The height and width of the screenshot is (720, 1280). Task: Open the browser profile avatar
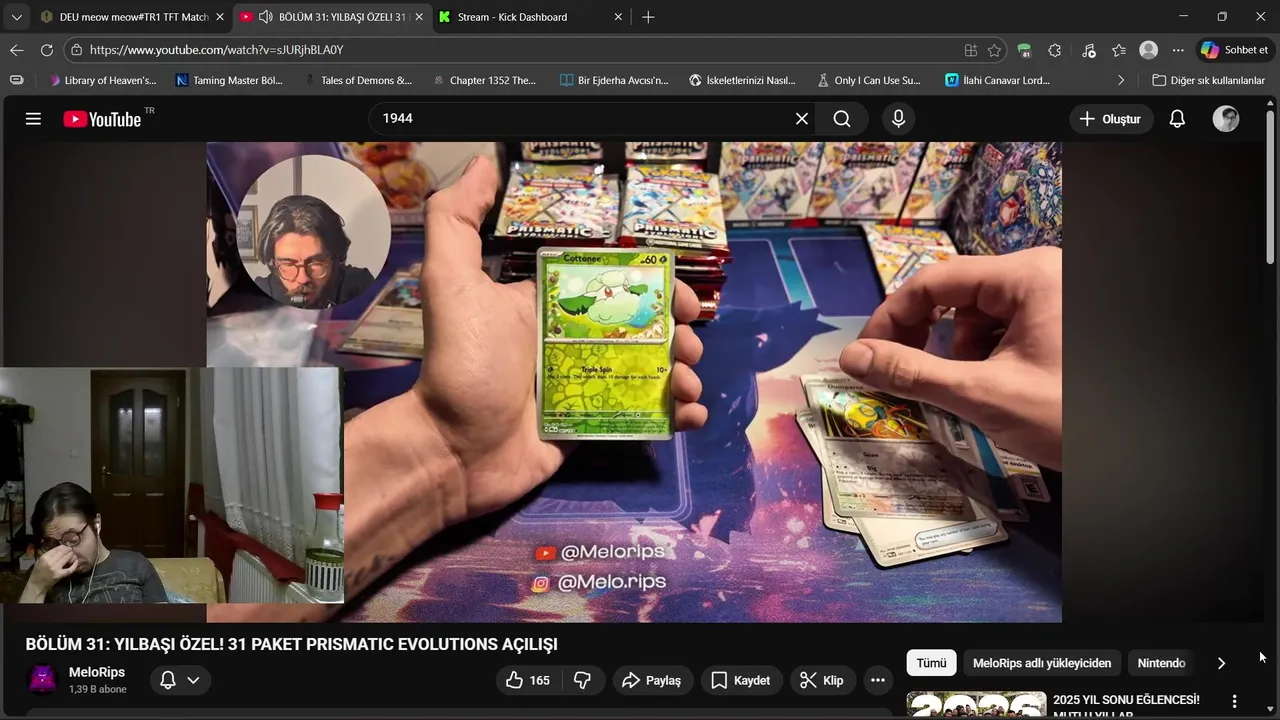coord(1149,50)
